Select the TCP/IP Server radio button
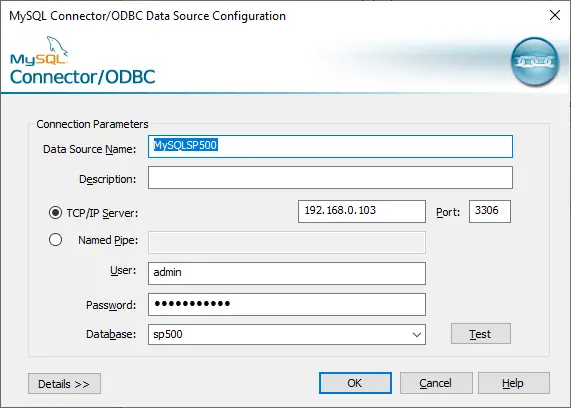The width and height of the screenshot is (571, 408). (x=55, y=213)
